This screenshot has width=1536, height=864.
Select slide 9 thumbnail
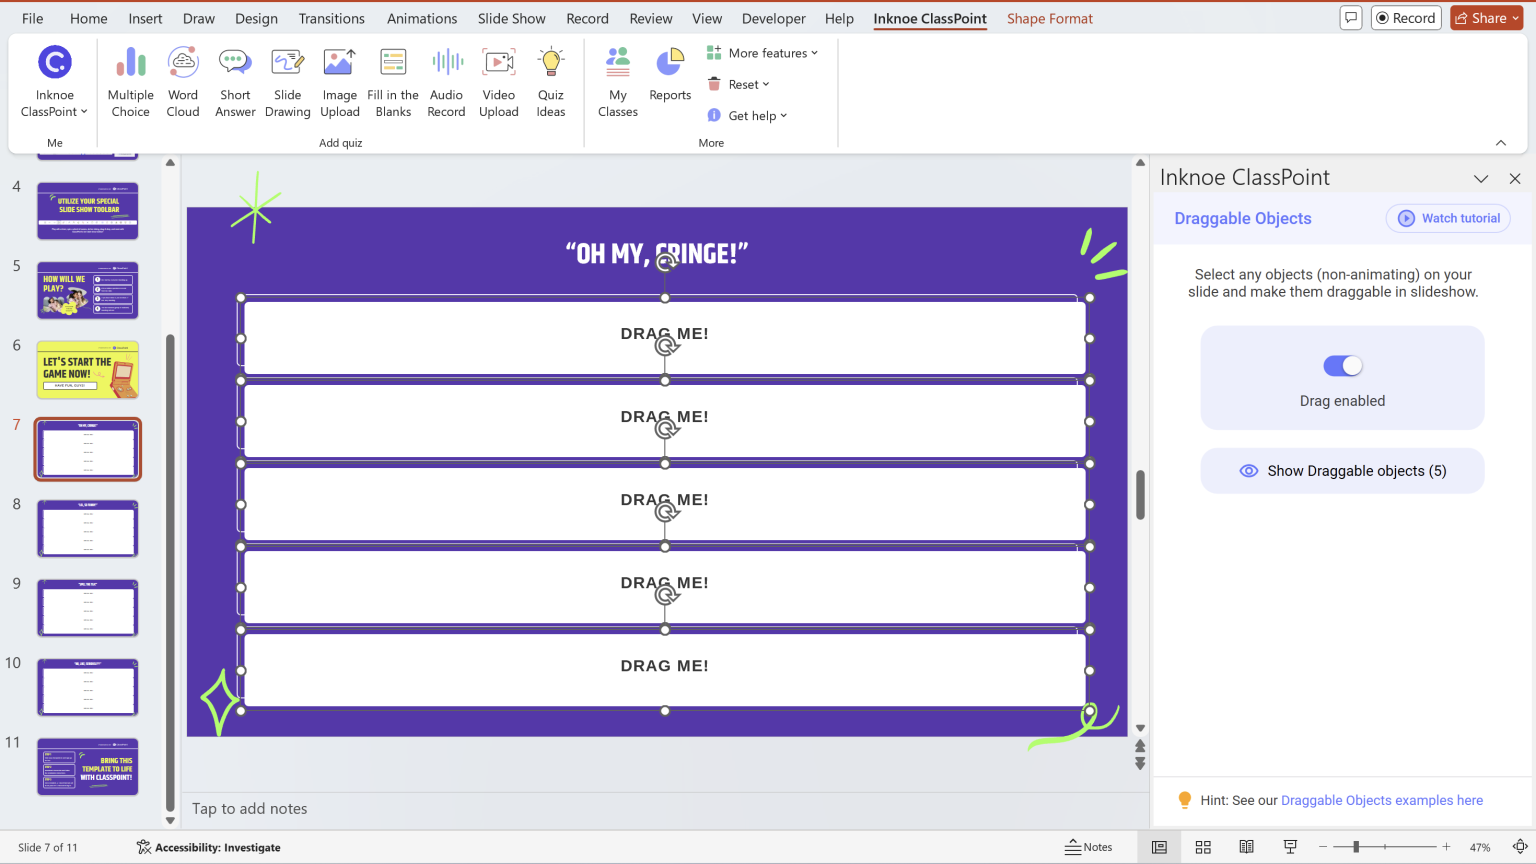click(x=88, y=608)
